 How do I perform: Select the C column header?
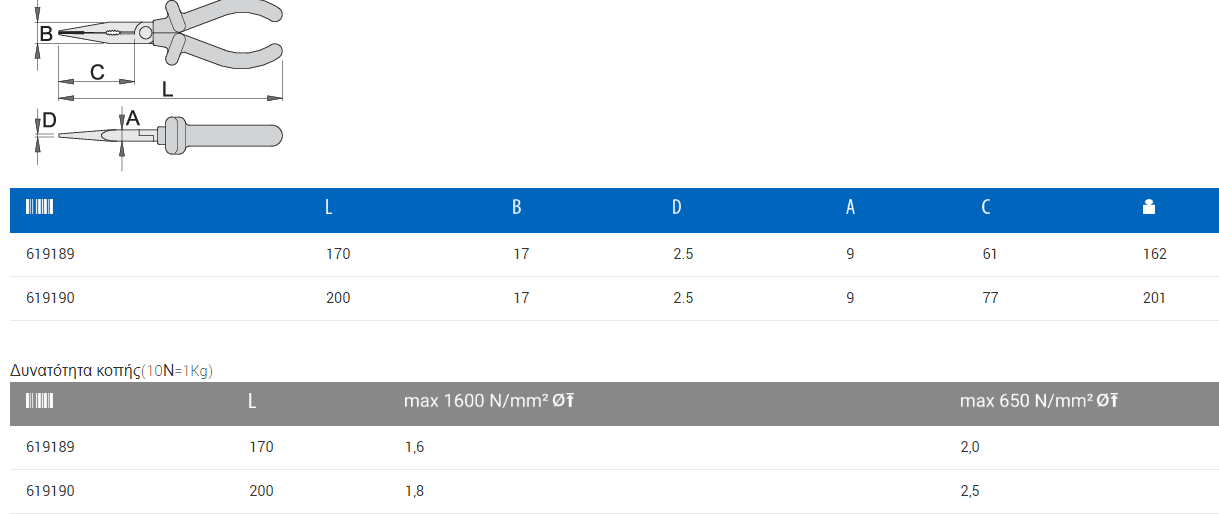point(986,208)
